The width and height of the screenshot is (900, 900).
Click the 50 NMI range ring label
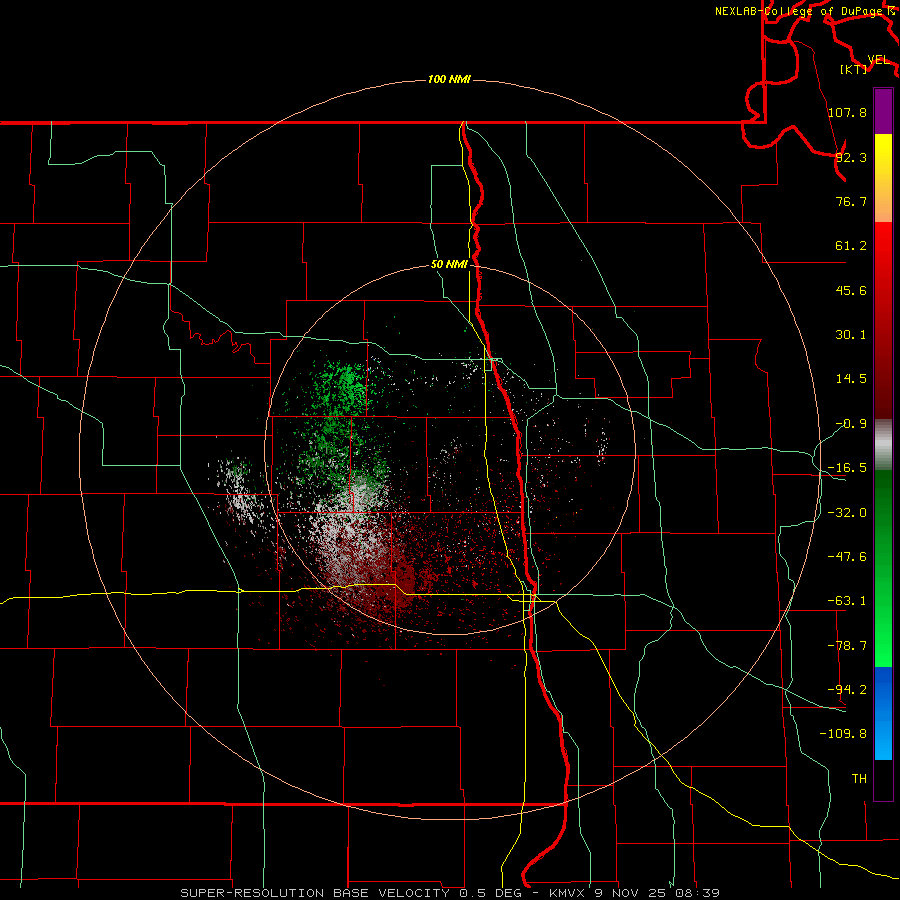[x=449, y=265]
